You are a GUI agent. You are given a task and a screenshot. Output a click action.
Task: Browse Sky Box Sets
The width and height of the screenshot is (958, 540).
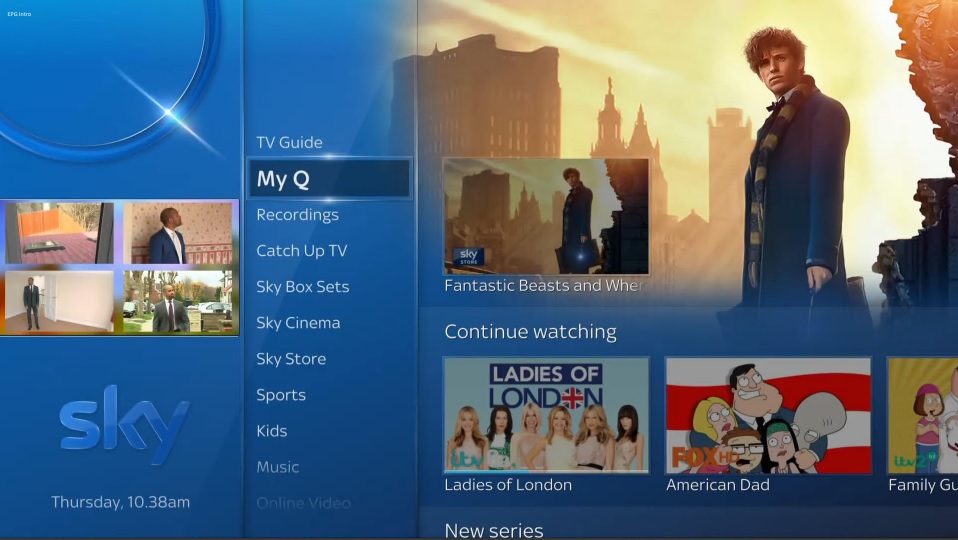[x=302, y=287]
